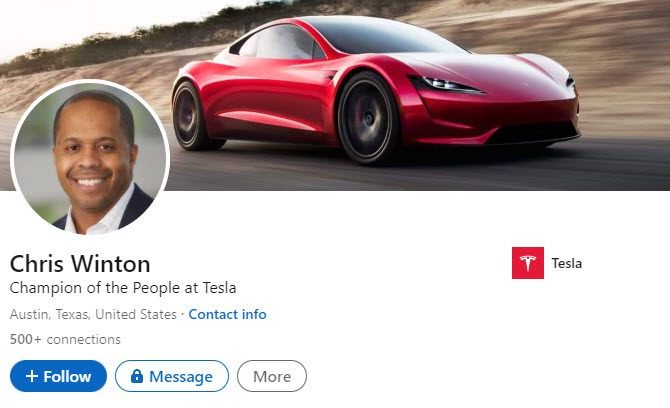View the circular profile photo
The width and height of the screenshot is (670, 408).
tap(90, 158)
